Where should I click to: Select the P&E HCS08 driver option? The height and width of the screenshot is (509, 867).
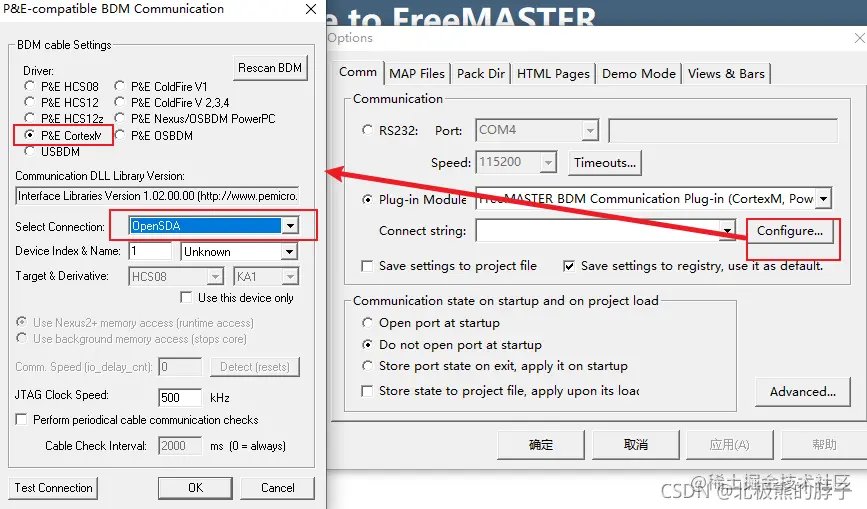pos(29,86)
